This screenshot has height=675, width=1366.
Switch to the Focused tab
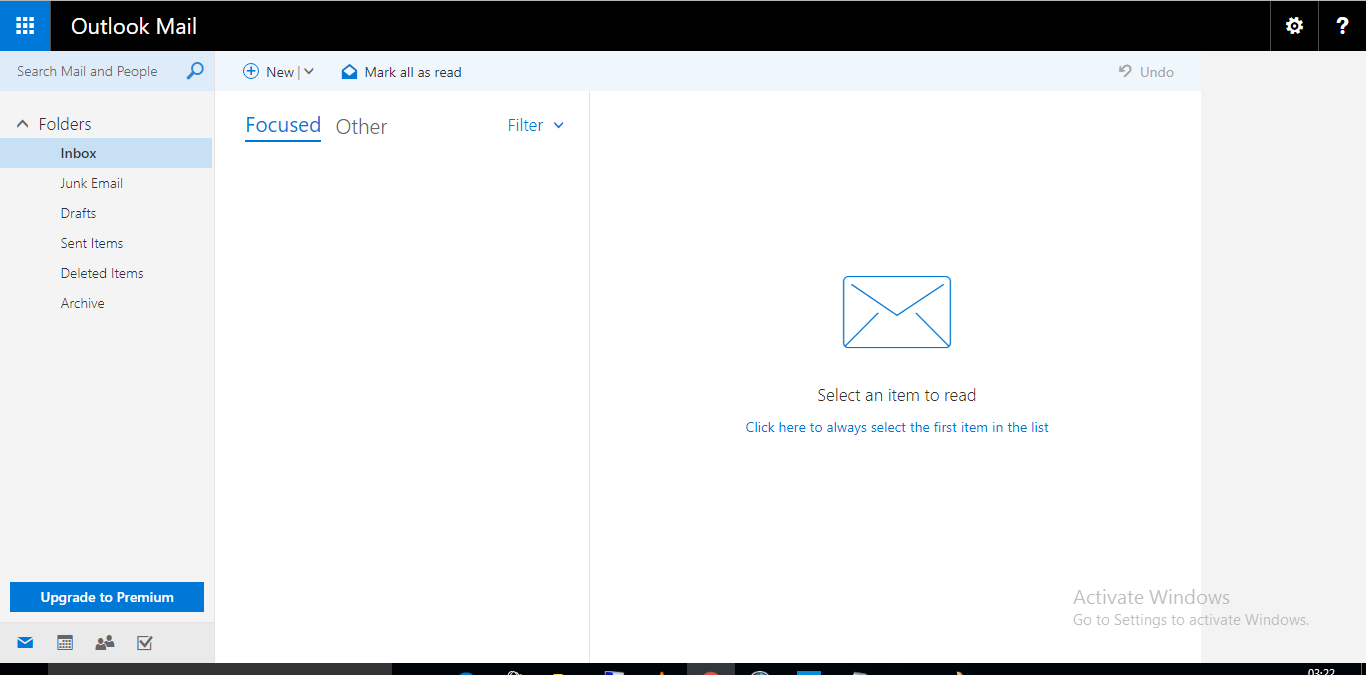click(283, 125)
